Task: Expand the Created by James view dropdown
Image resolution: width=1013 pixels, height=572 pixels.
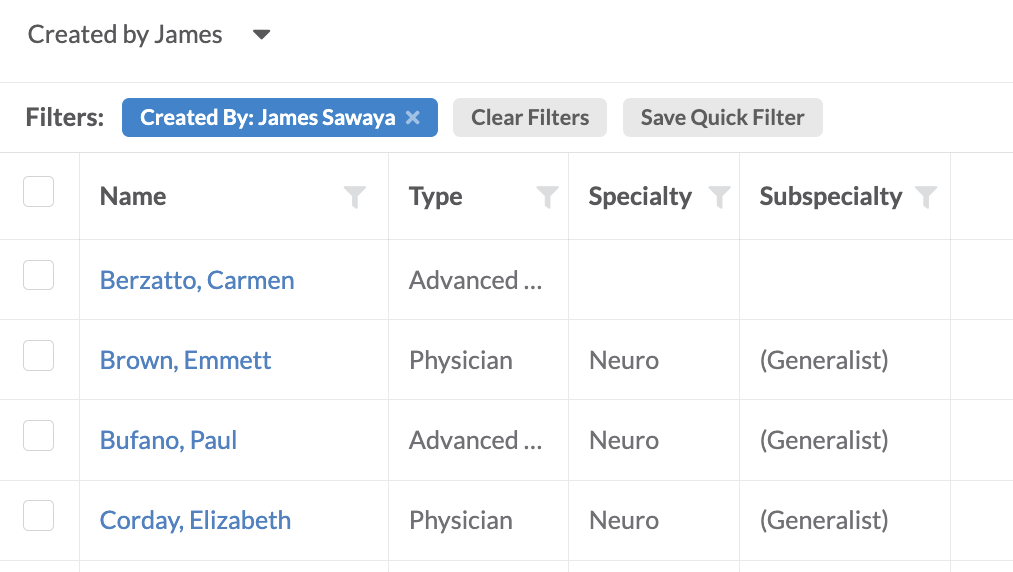Action: [261, 34]
